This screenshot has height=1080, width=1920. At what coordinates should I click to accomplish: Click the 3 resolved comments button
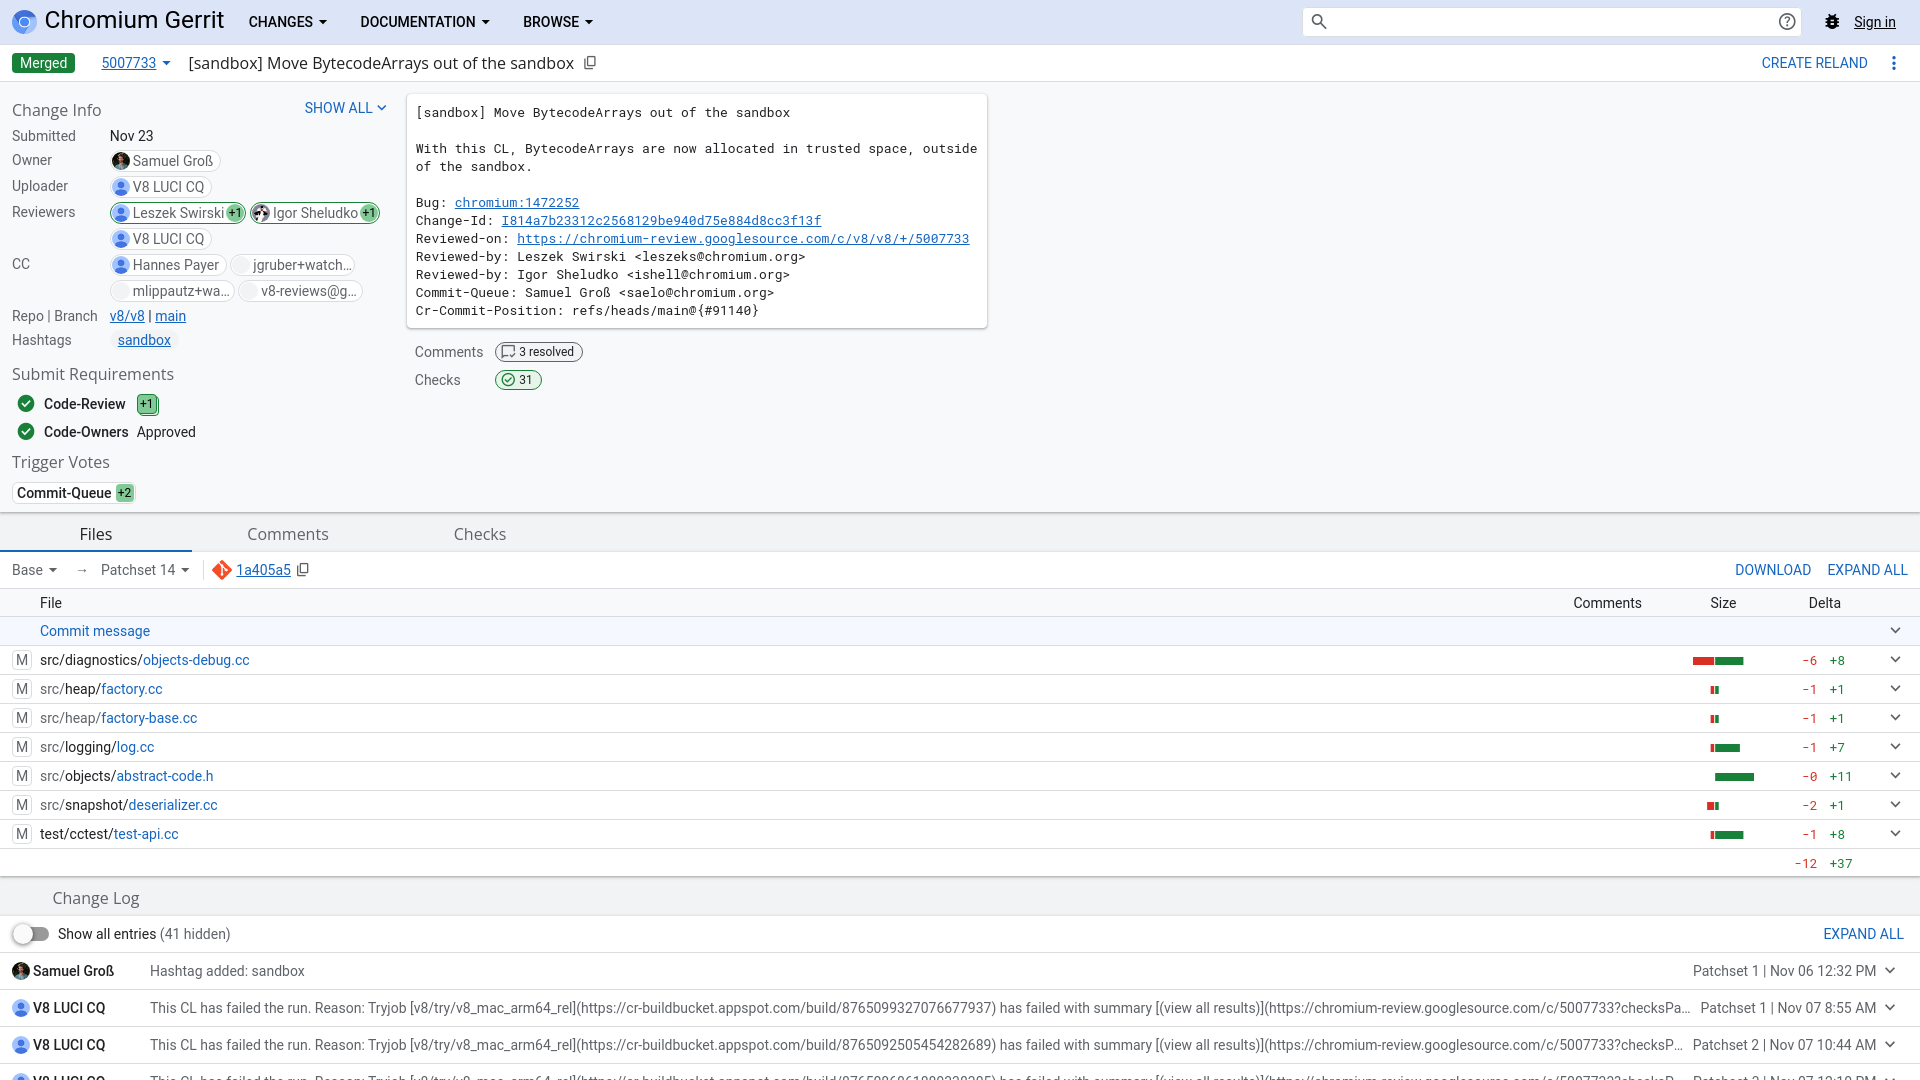point(538,351)
